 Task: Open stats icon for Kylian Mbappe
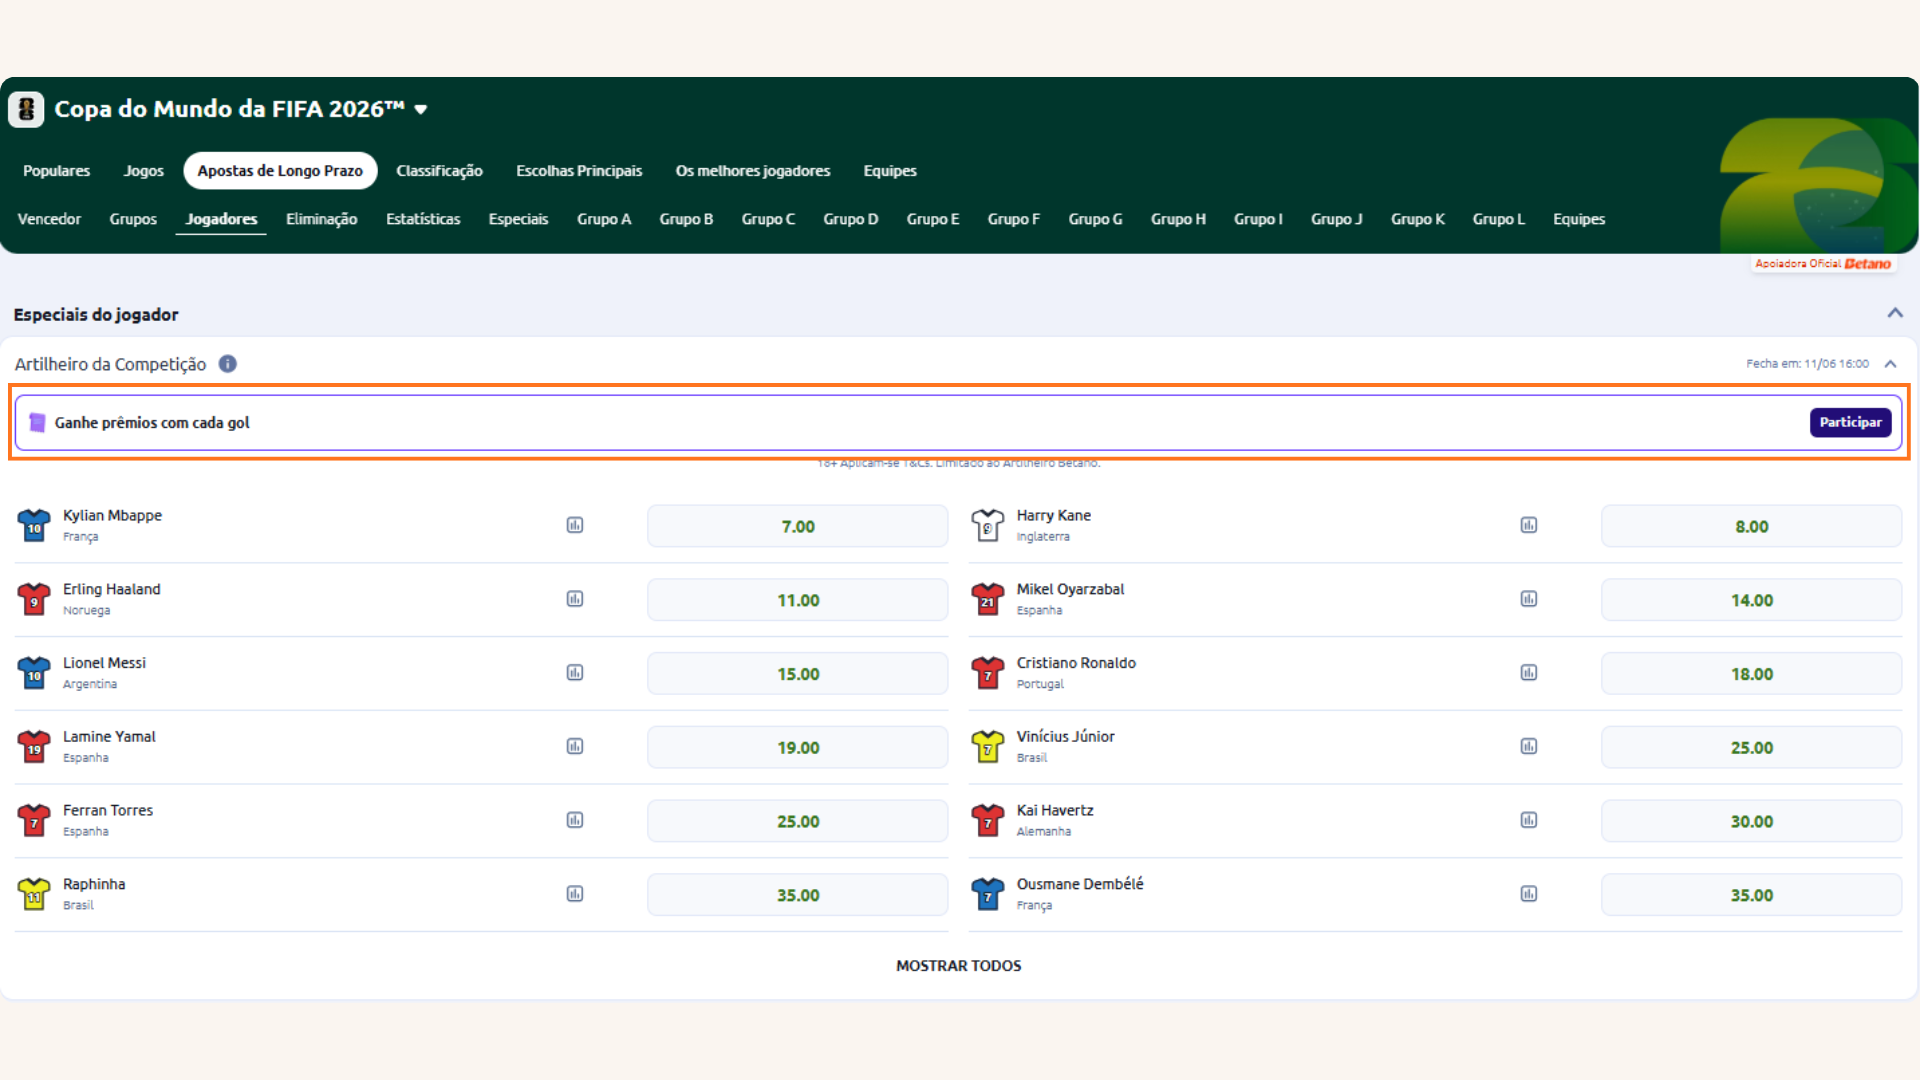click(x=575, y=525)
